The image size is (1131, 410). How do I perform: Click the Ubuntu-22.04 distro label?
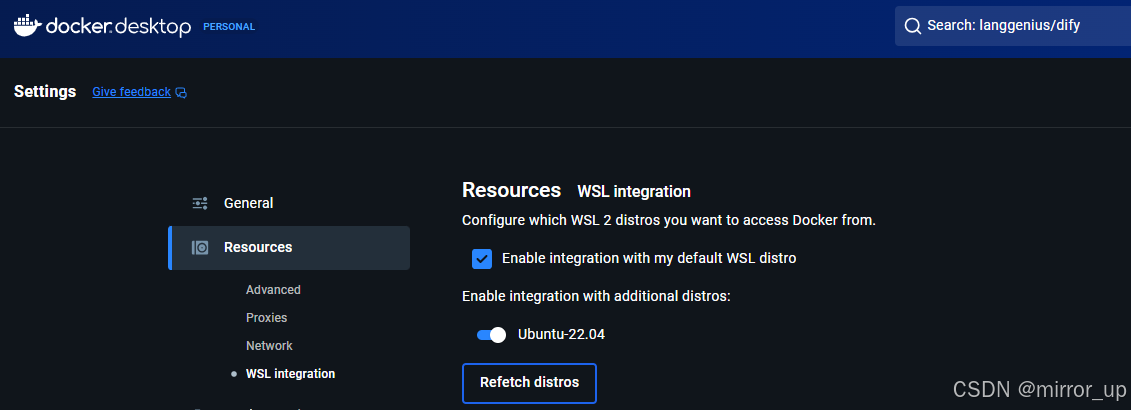tap(561, 335)
